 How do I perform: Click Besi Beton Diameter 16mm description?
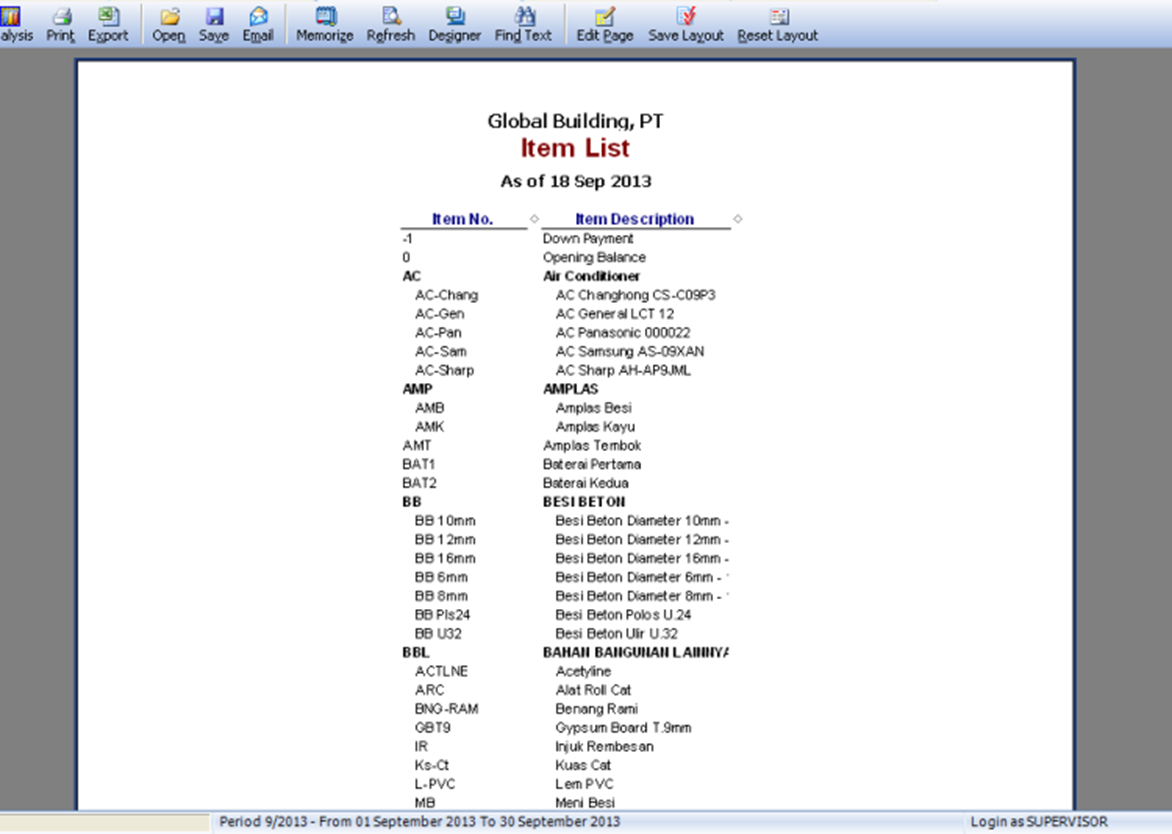coord(641,558)
